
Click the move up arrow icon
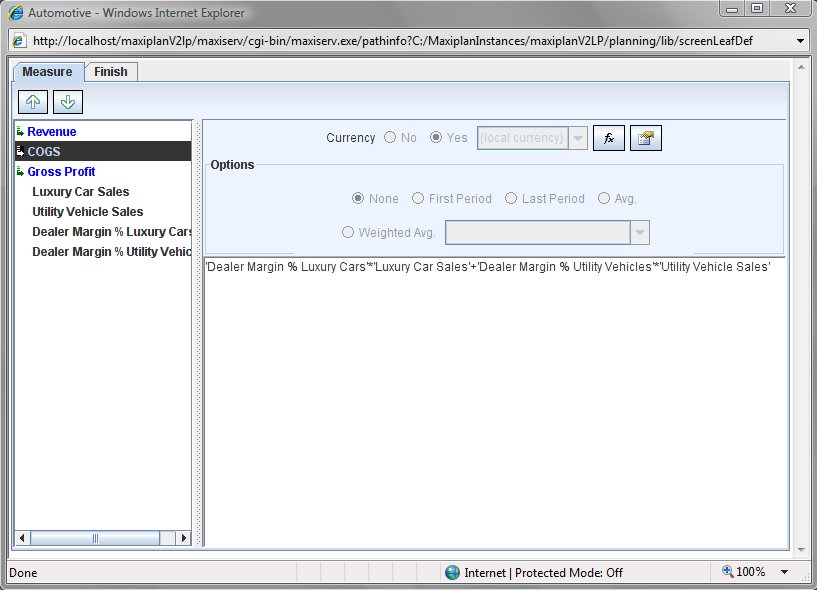pyautogui.click(x=31, y=102)
